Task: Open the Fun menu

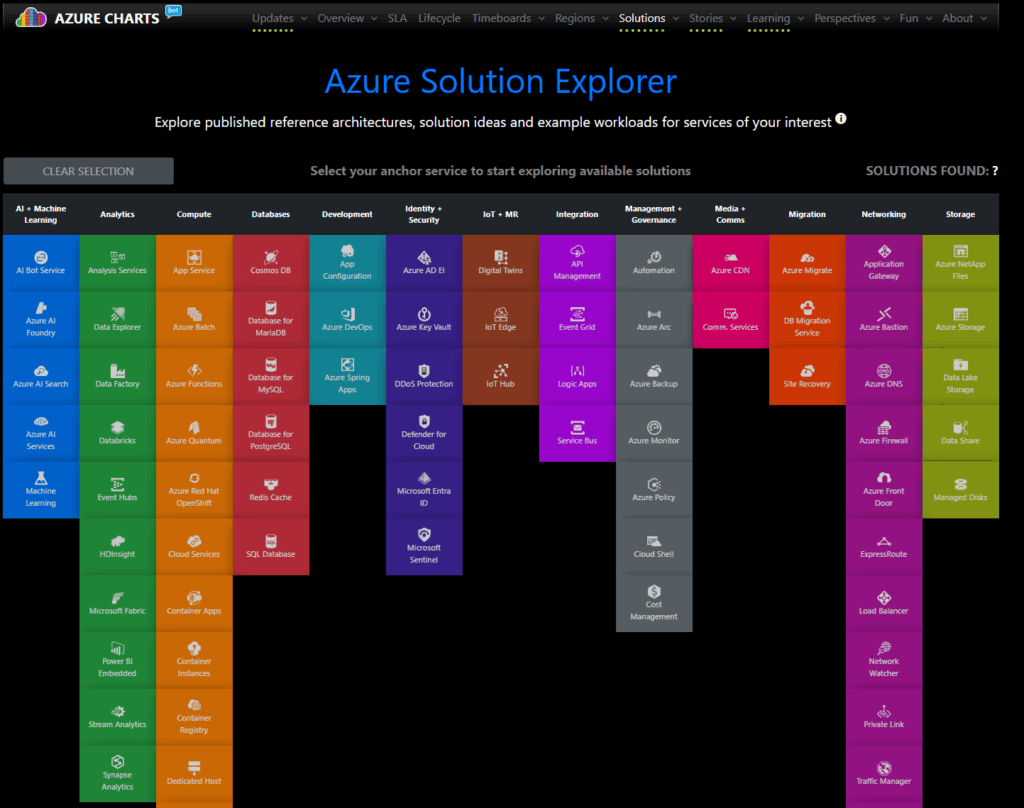Action: (x=915, y=18)
